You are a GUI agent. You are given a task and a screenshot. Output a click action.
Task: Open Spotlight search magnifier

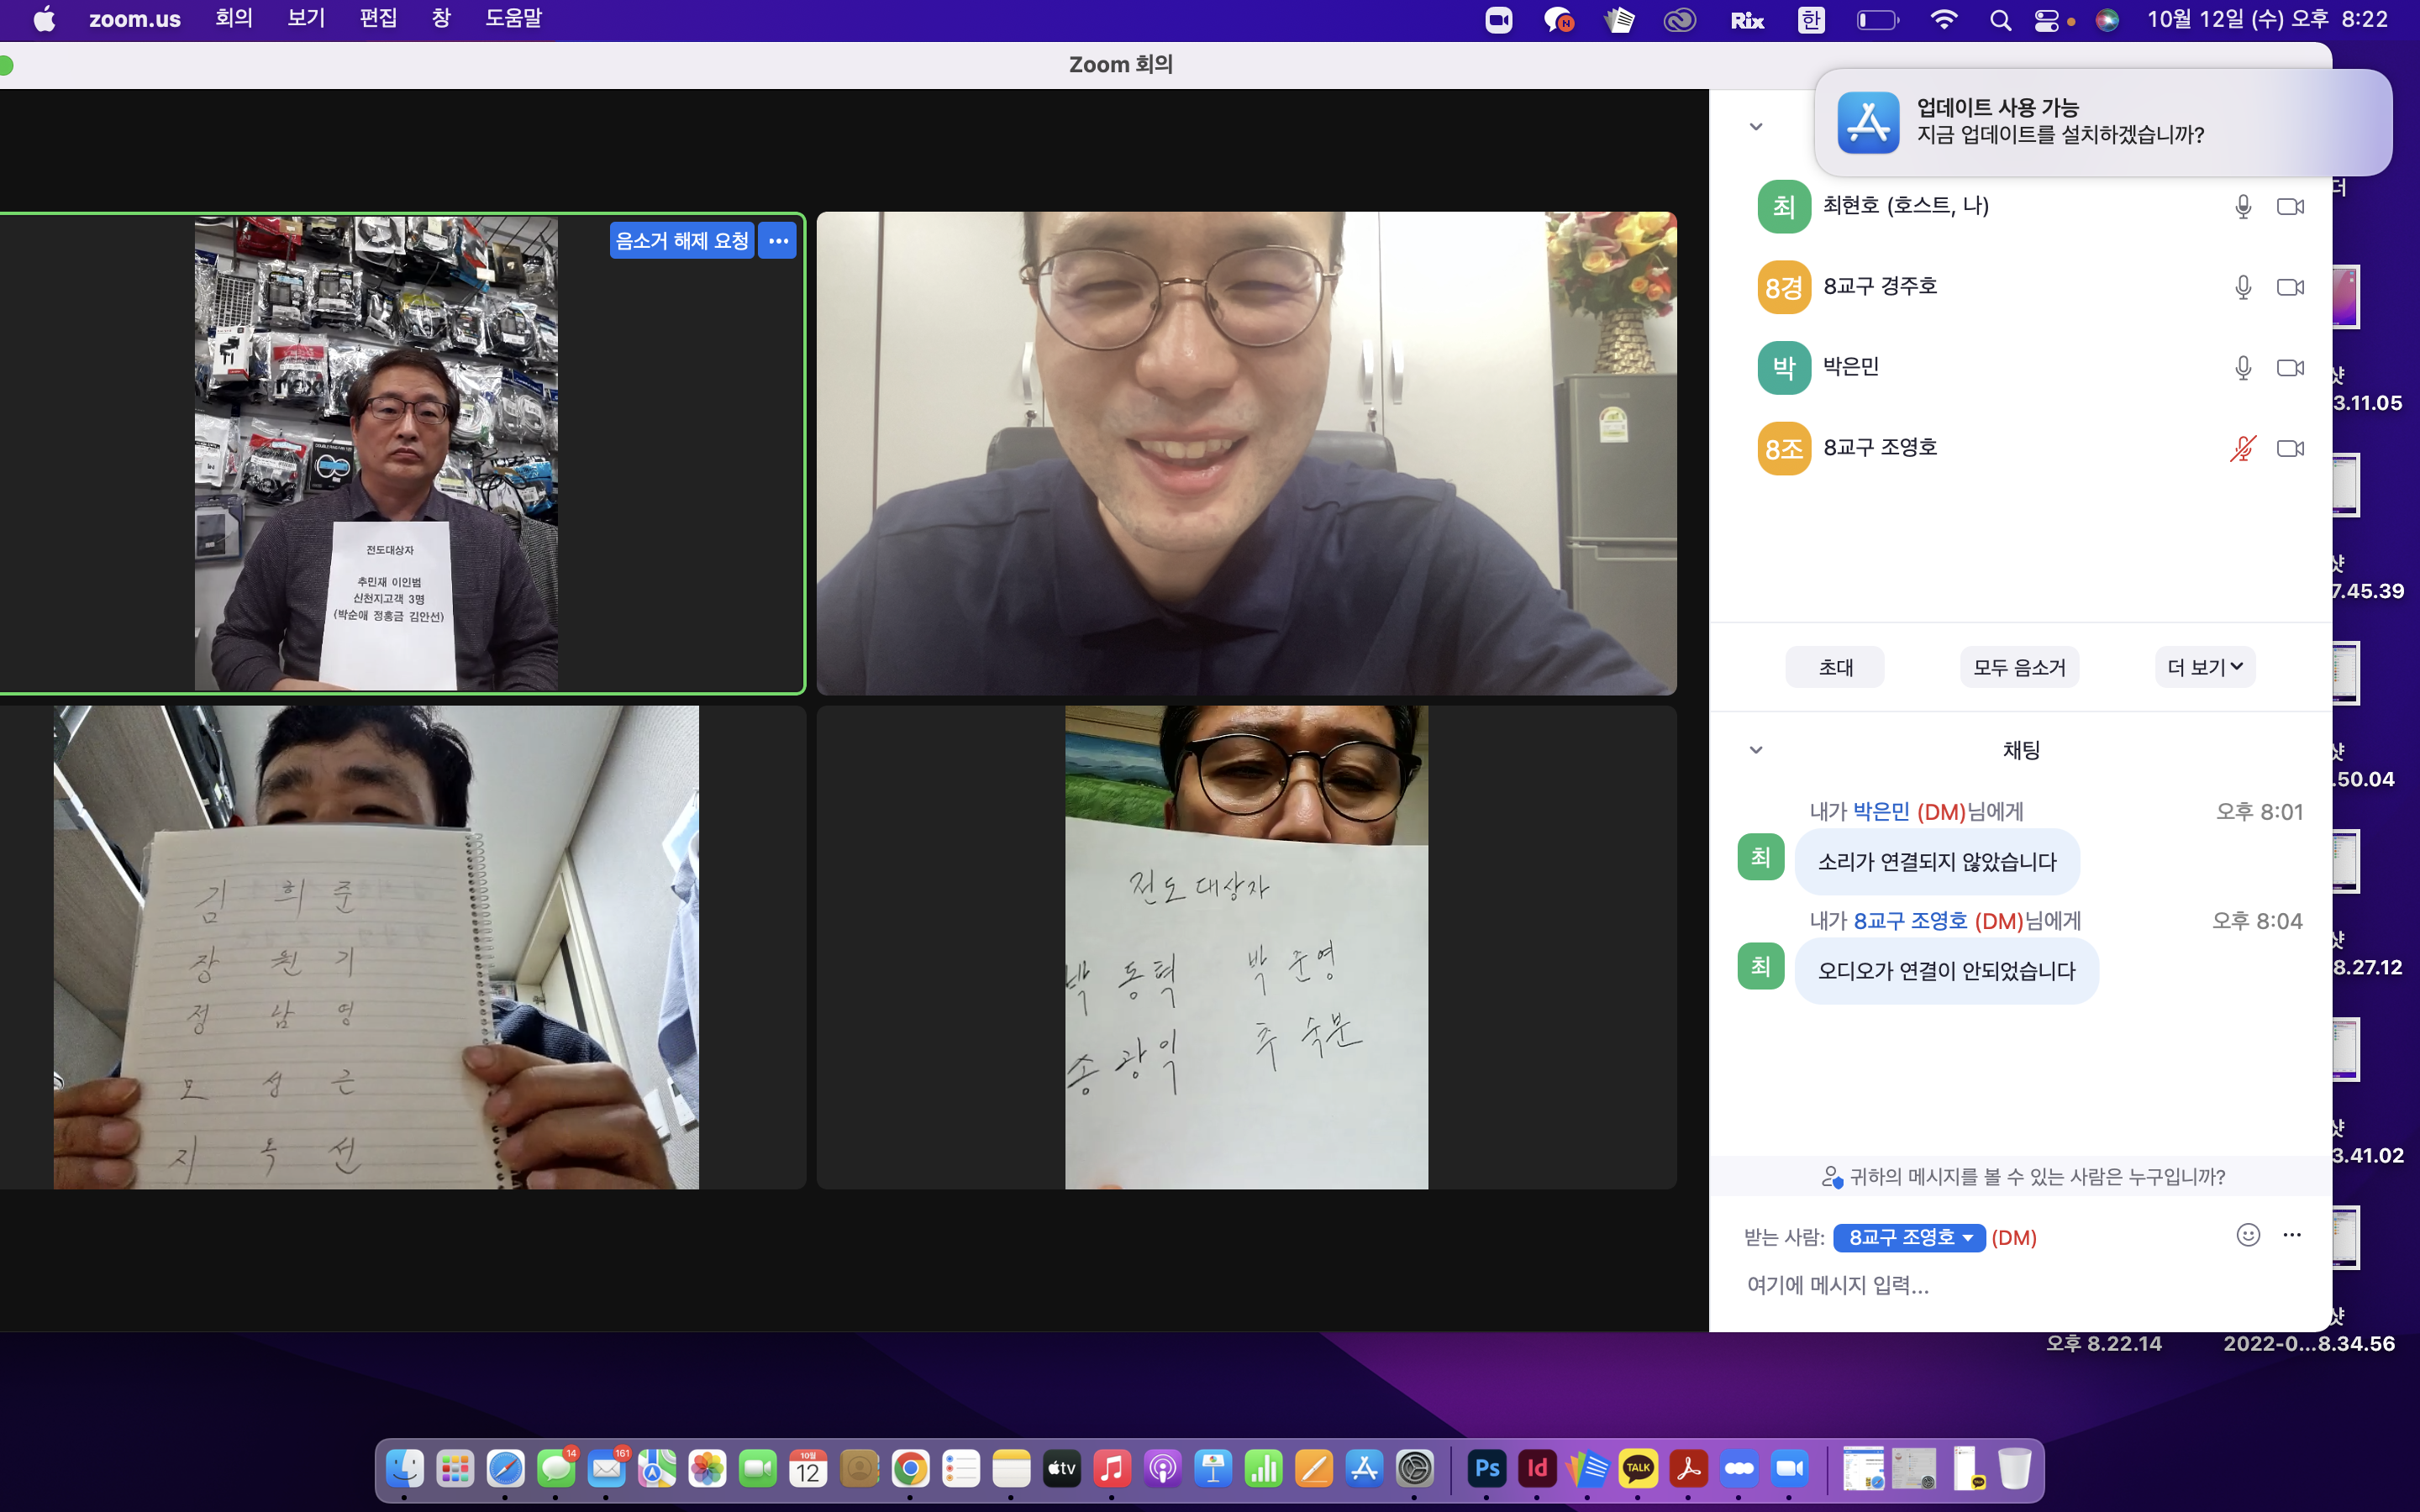[x=2000, y=20]
